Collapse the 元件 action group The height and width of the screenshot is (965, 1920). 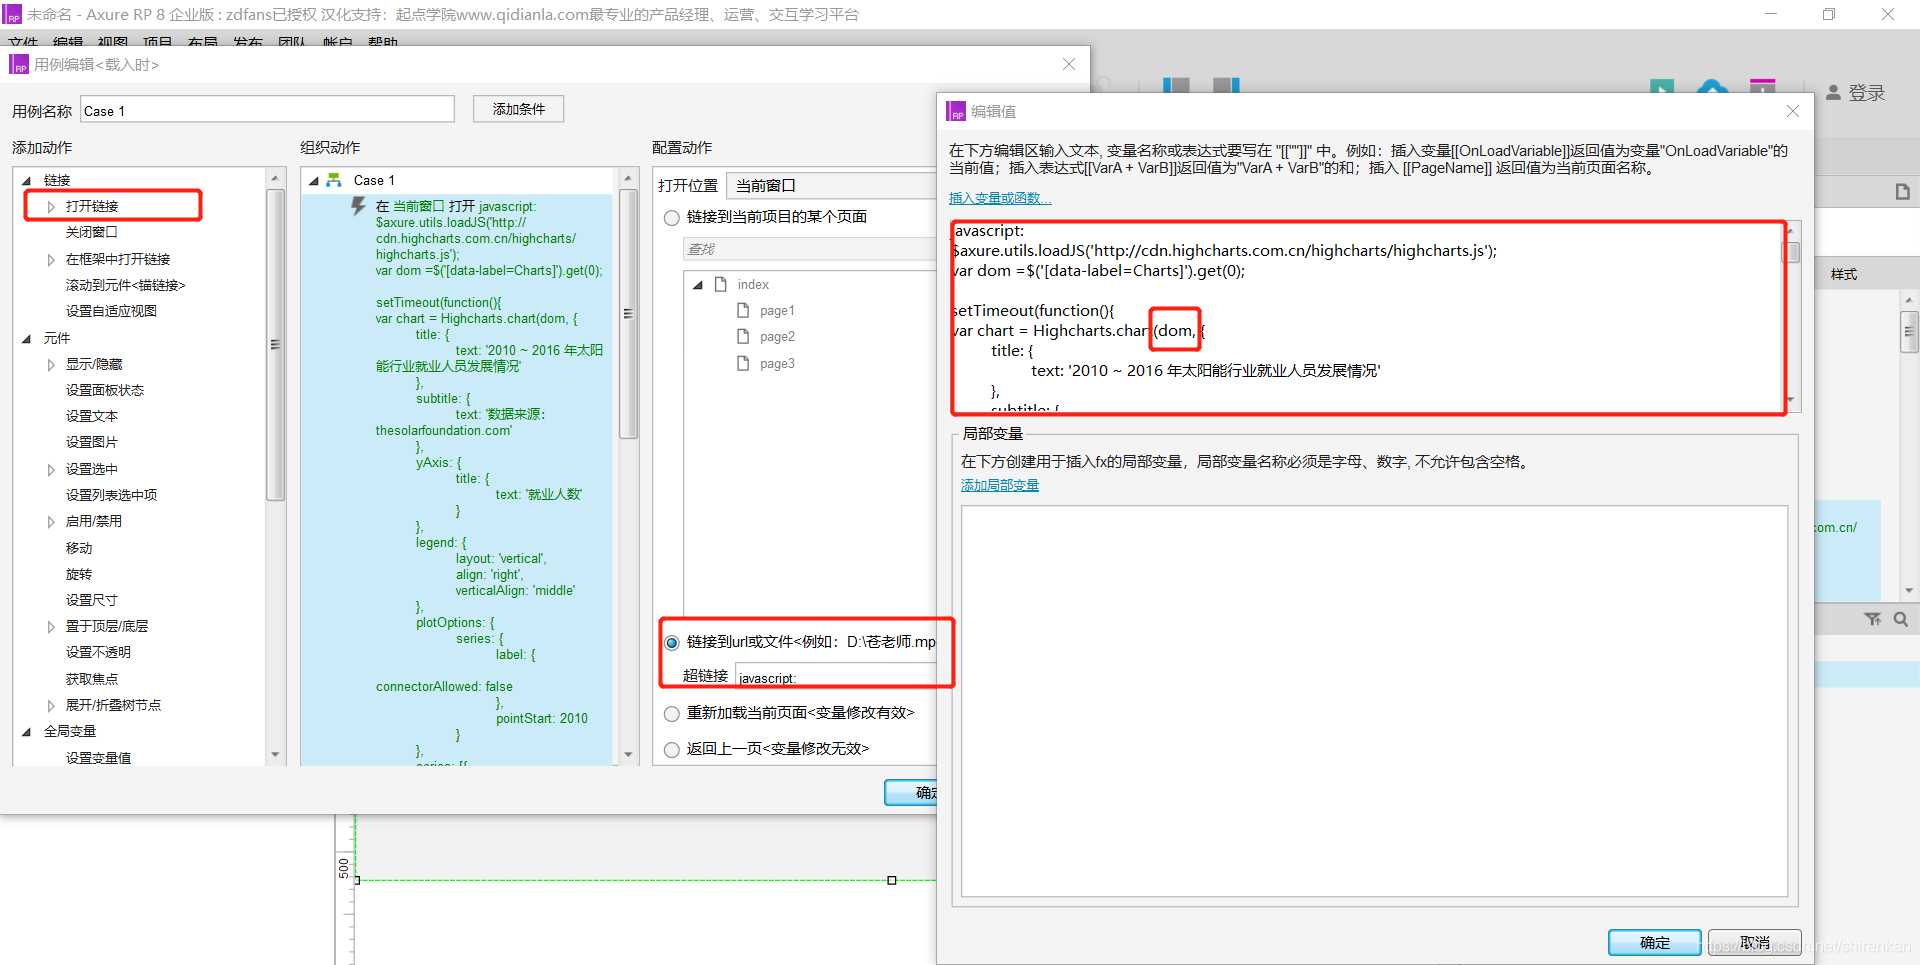pos(27,339)
